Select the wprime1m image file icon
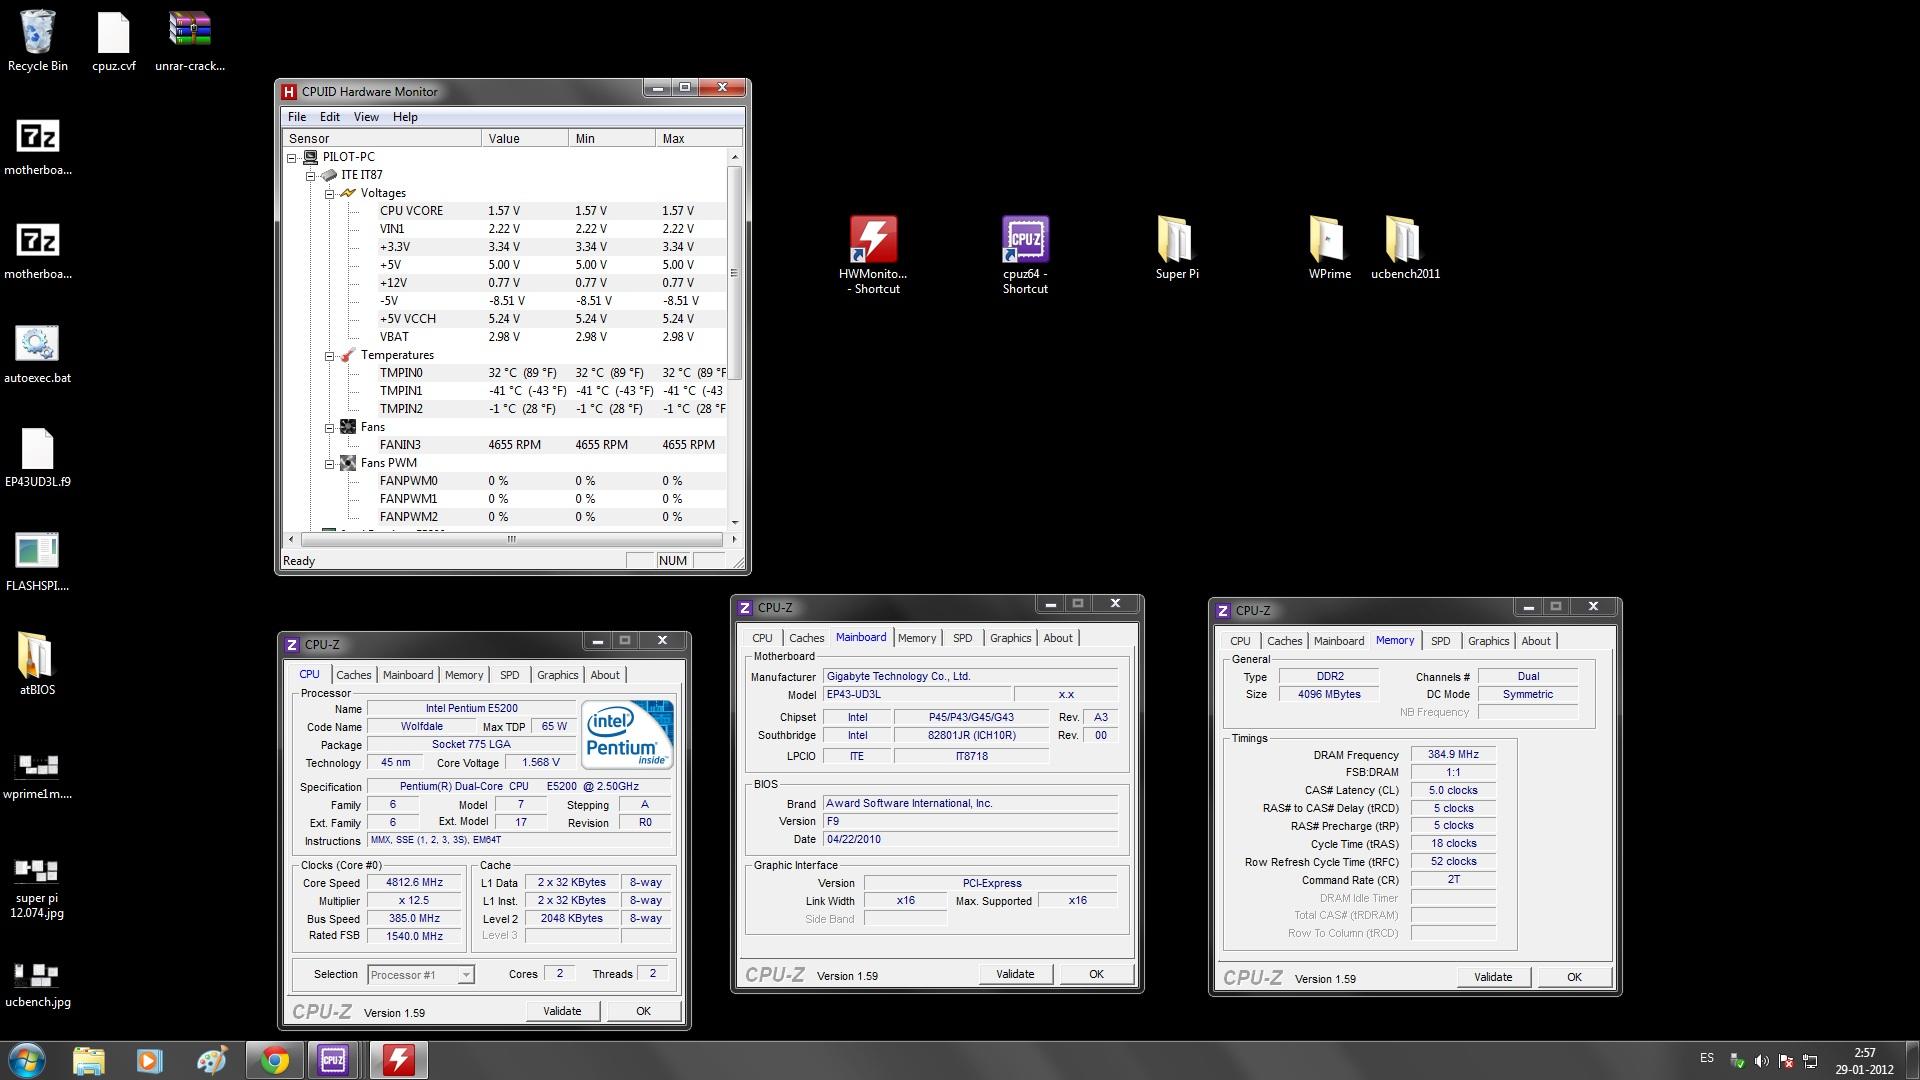The width and height of the screenshot is (1920, 1080). pos(38,776)
